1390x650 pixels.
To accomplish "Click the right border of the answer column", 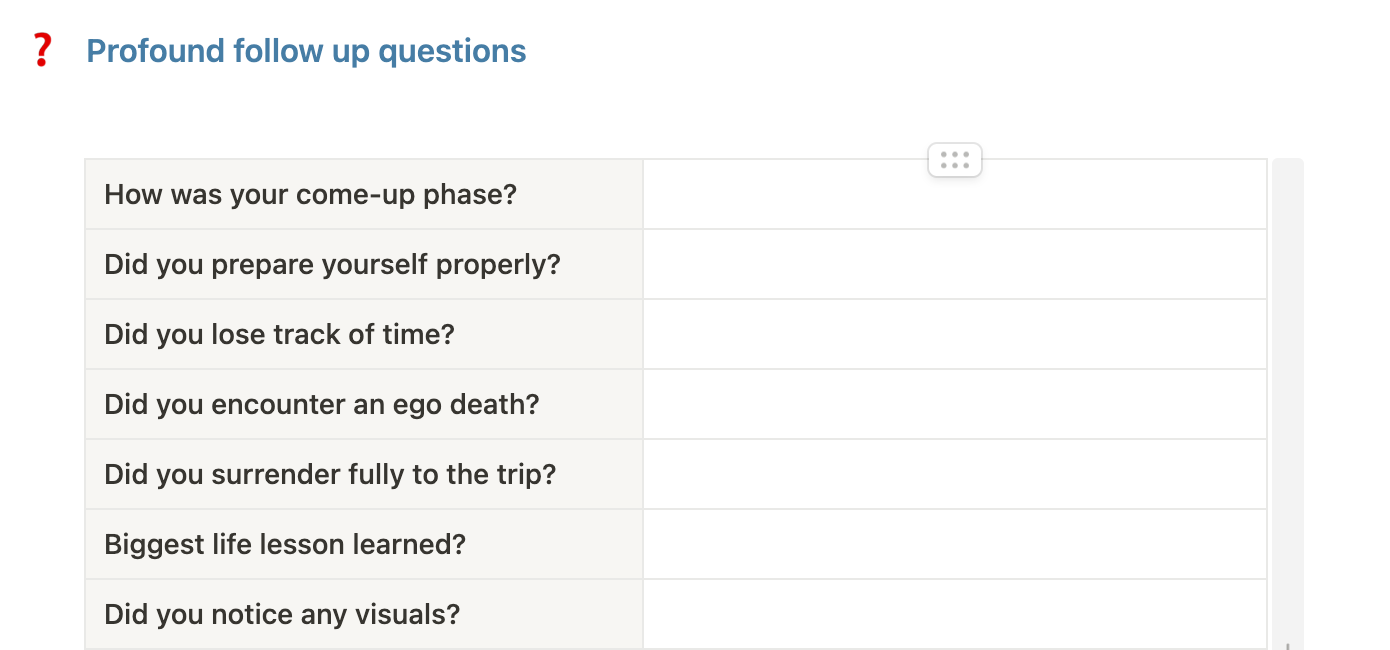I will tap(1267, 400).
